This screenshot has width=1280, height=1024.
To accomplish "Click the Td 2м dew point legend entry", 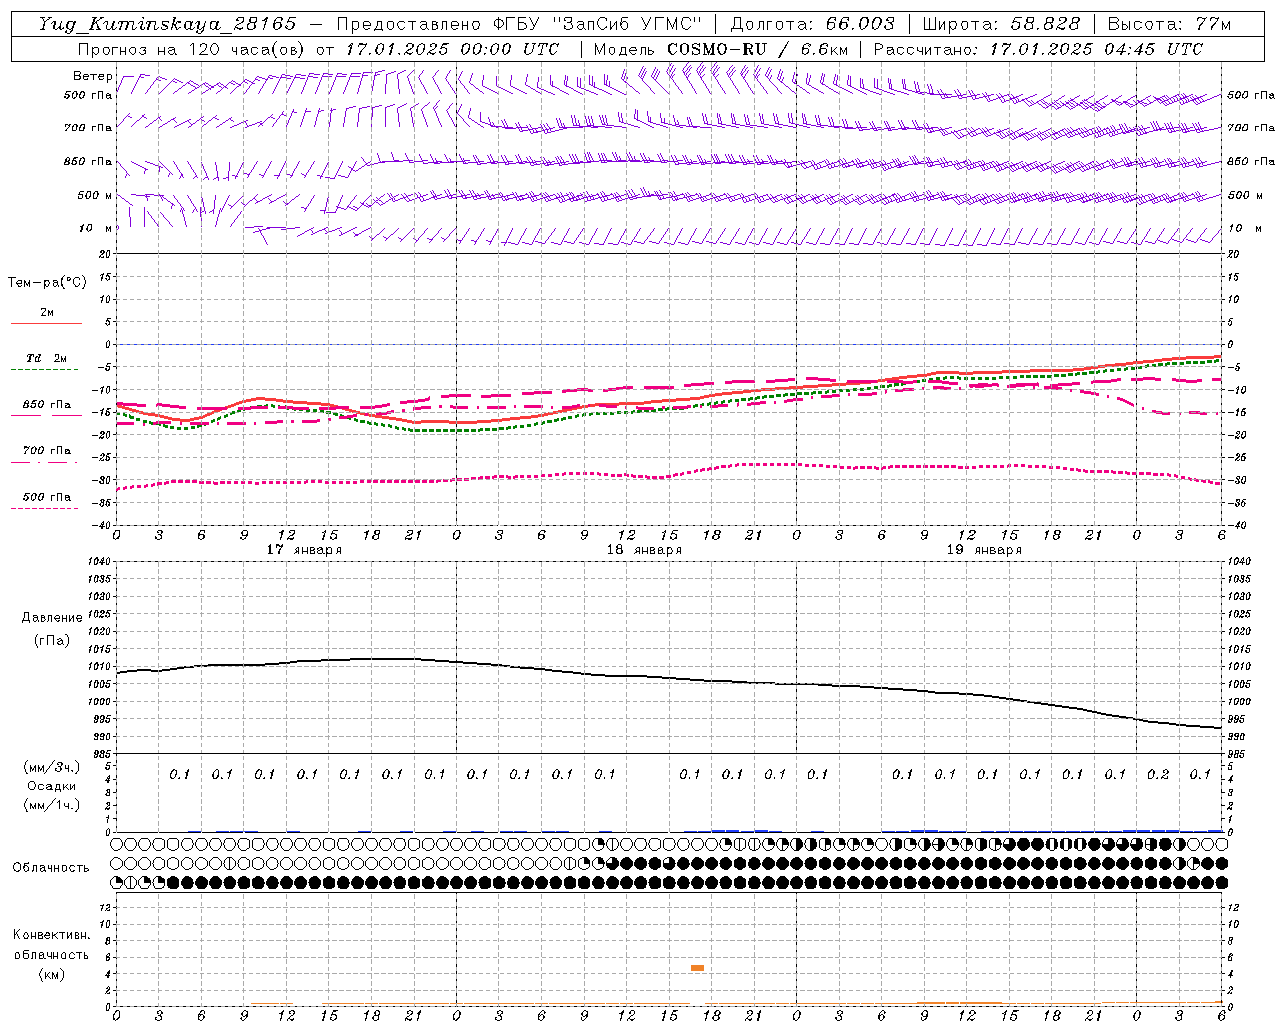I will [x=47, y=358].
